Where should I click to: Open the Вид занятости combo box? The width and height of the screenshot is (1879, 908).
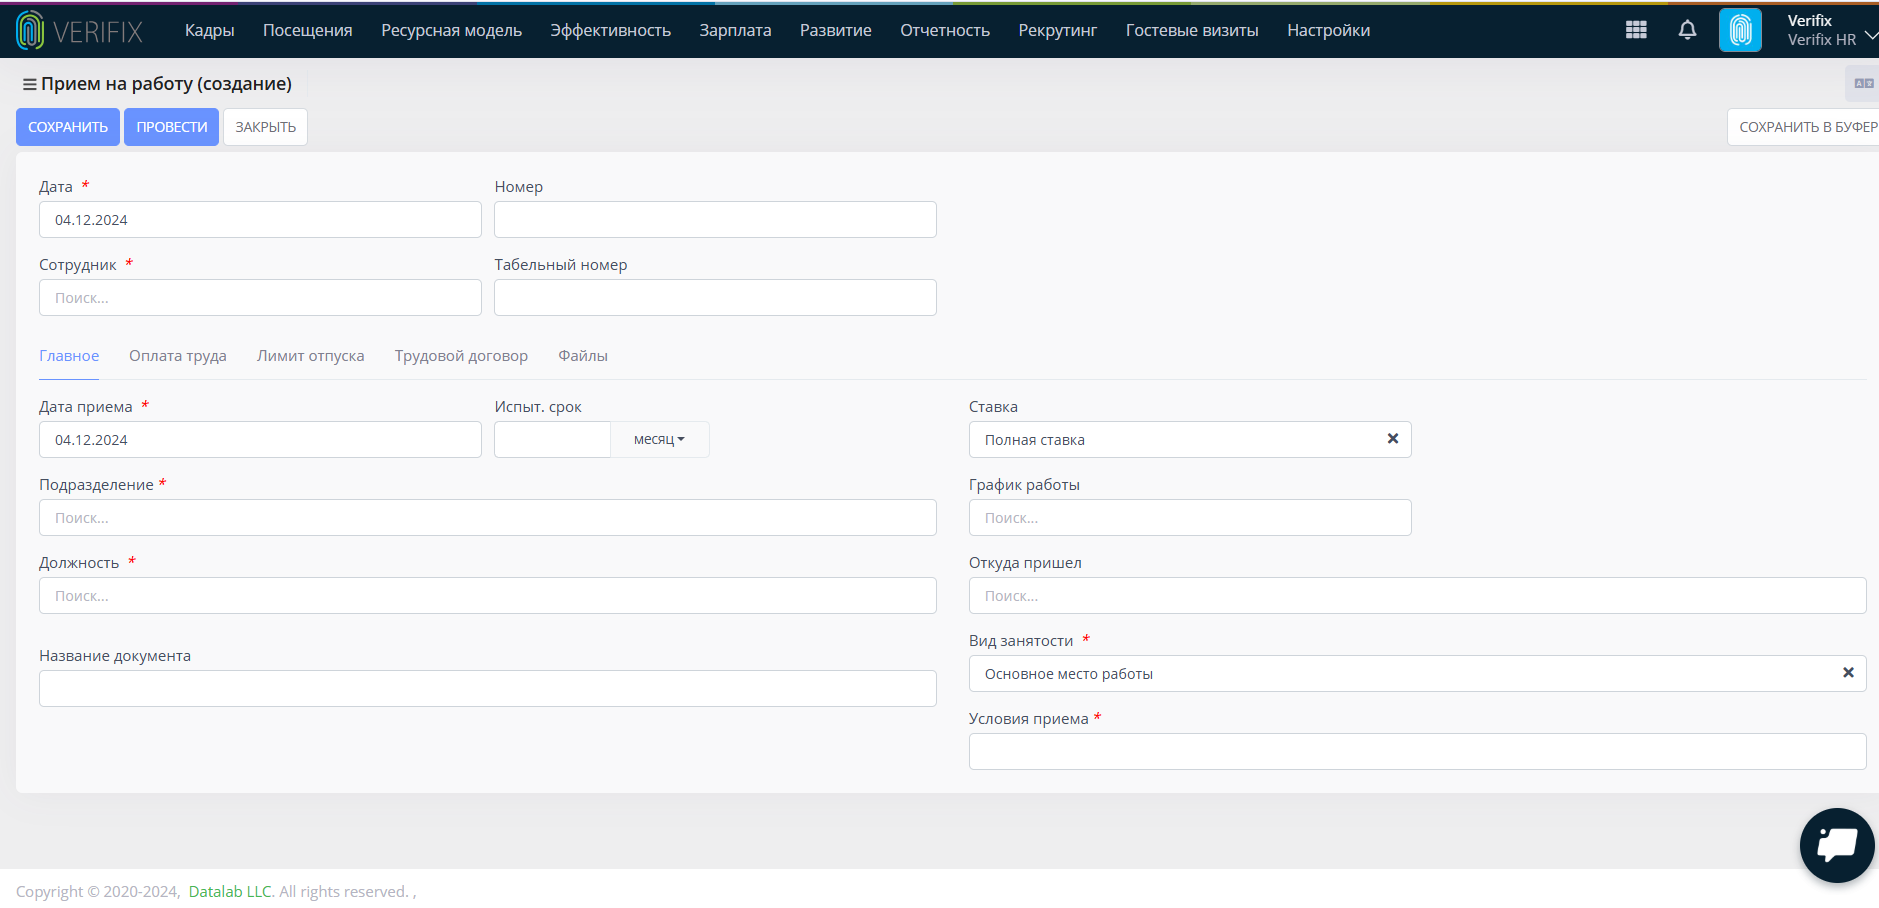1417,674
